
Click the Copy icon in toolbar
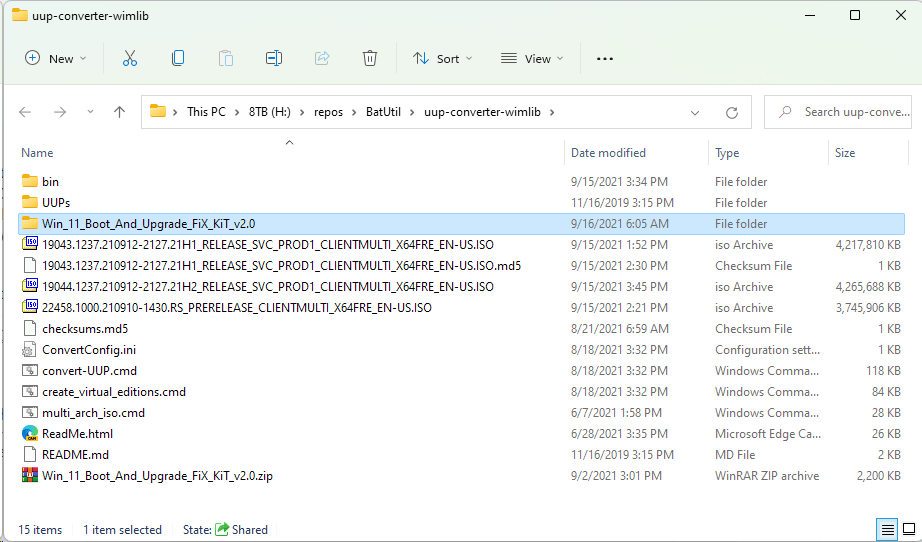tap(178, 59)
